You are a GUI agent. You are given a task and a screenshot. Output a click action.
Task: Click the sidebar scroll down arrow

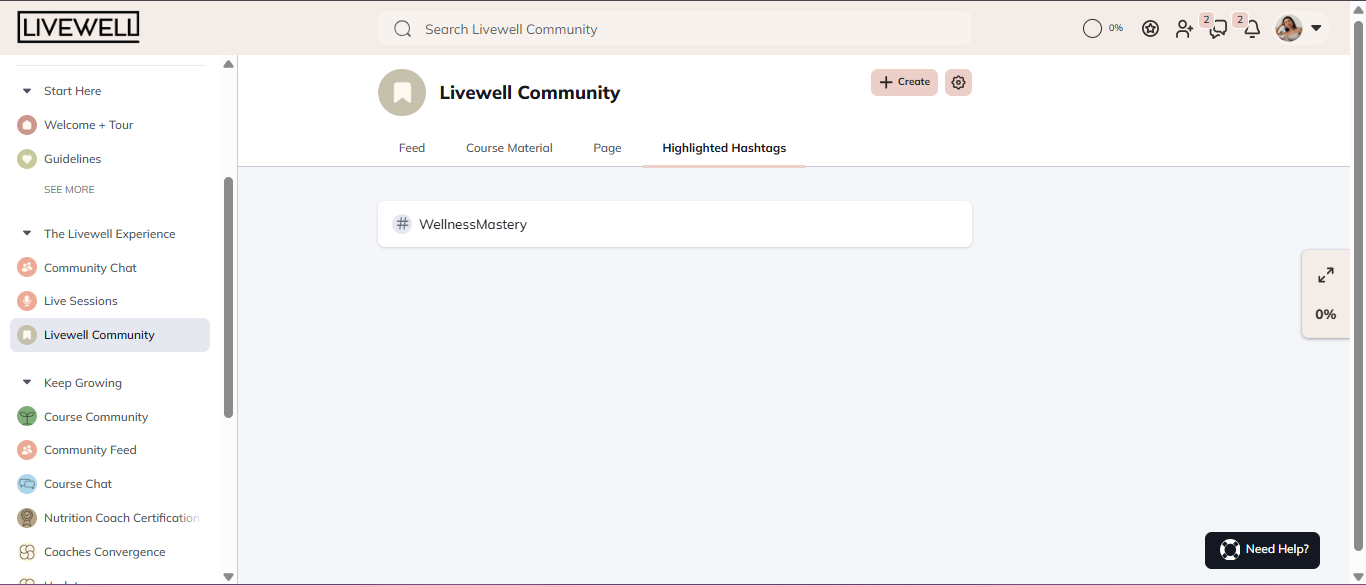coord(228,577)
